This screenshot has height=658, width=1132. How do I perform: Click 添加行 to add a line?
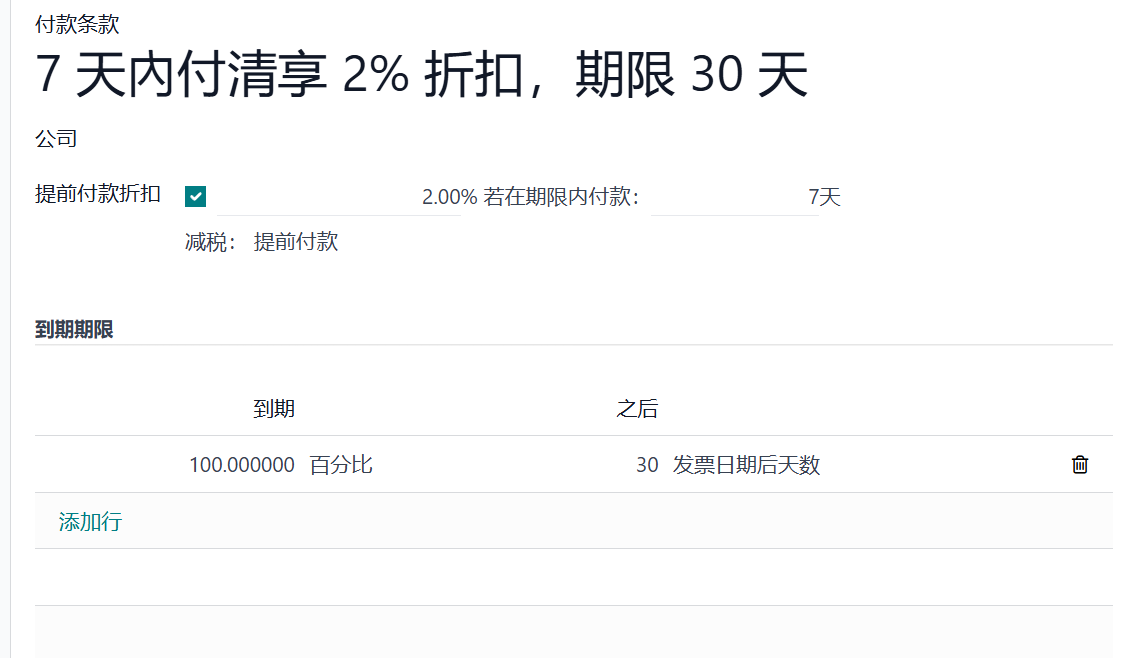coord(90,521)
